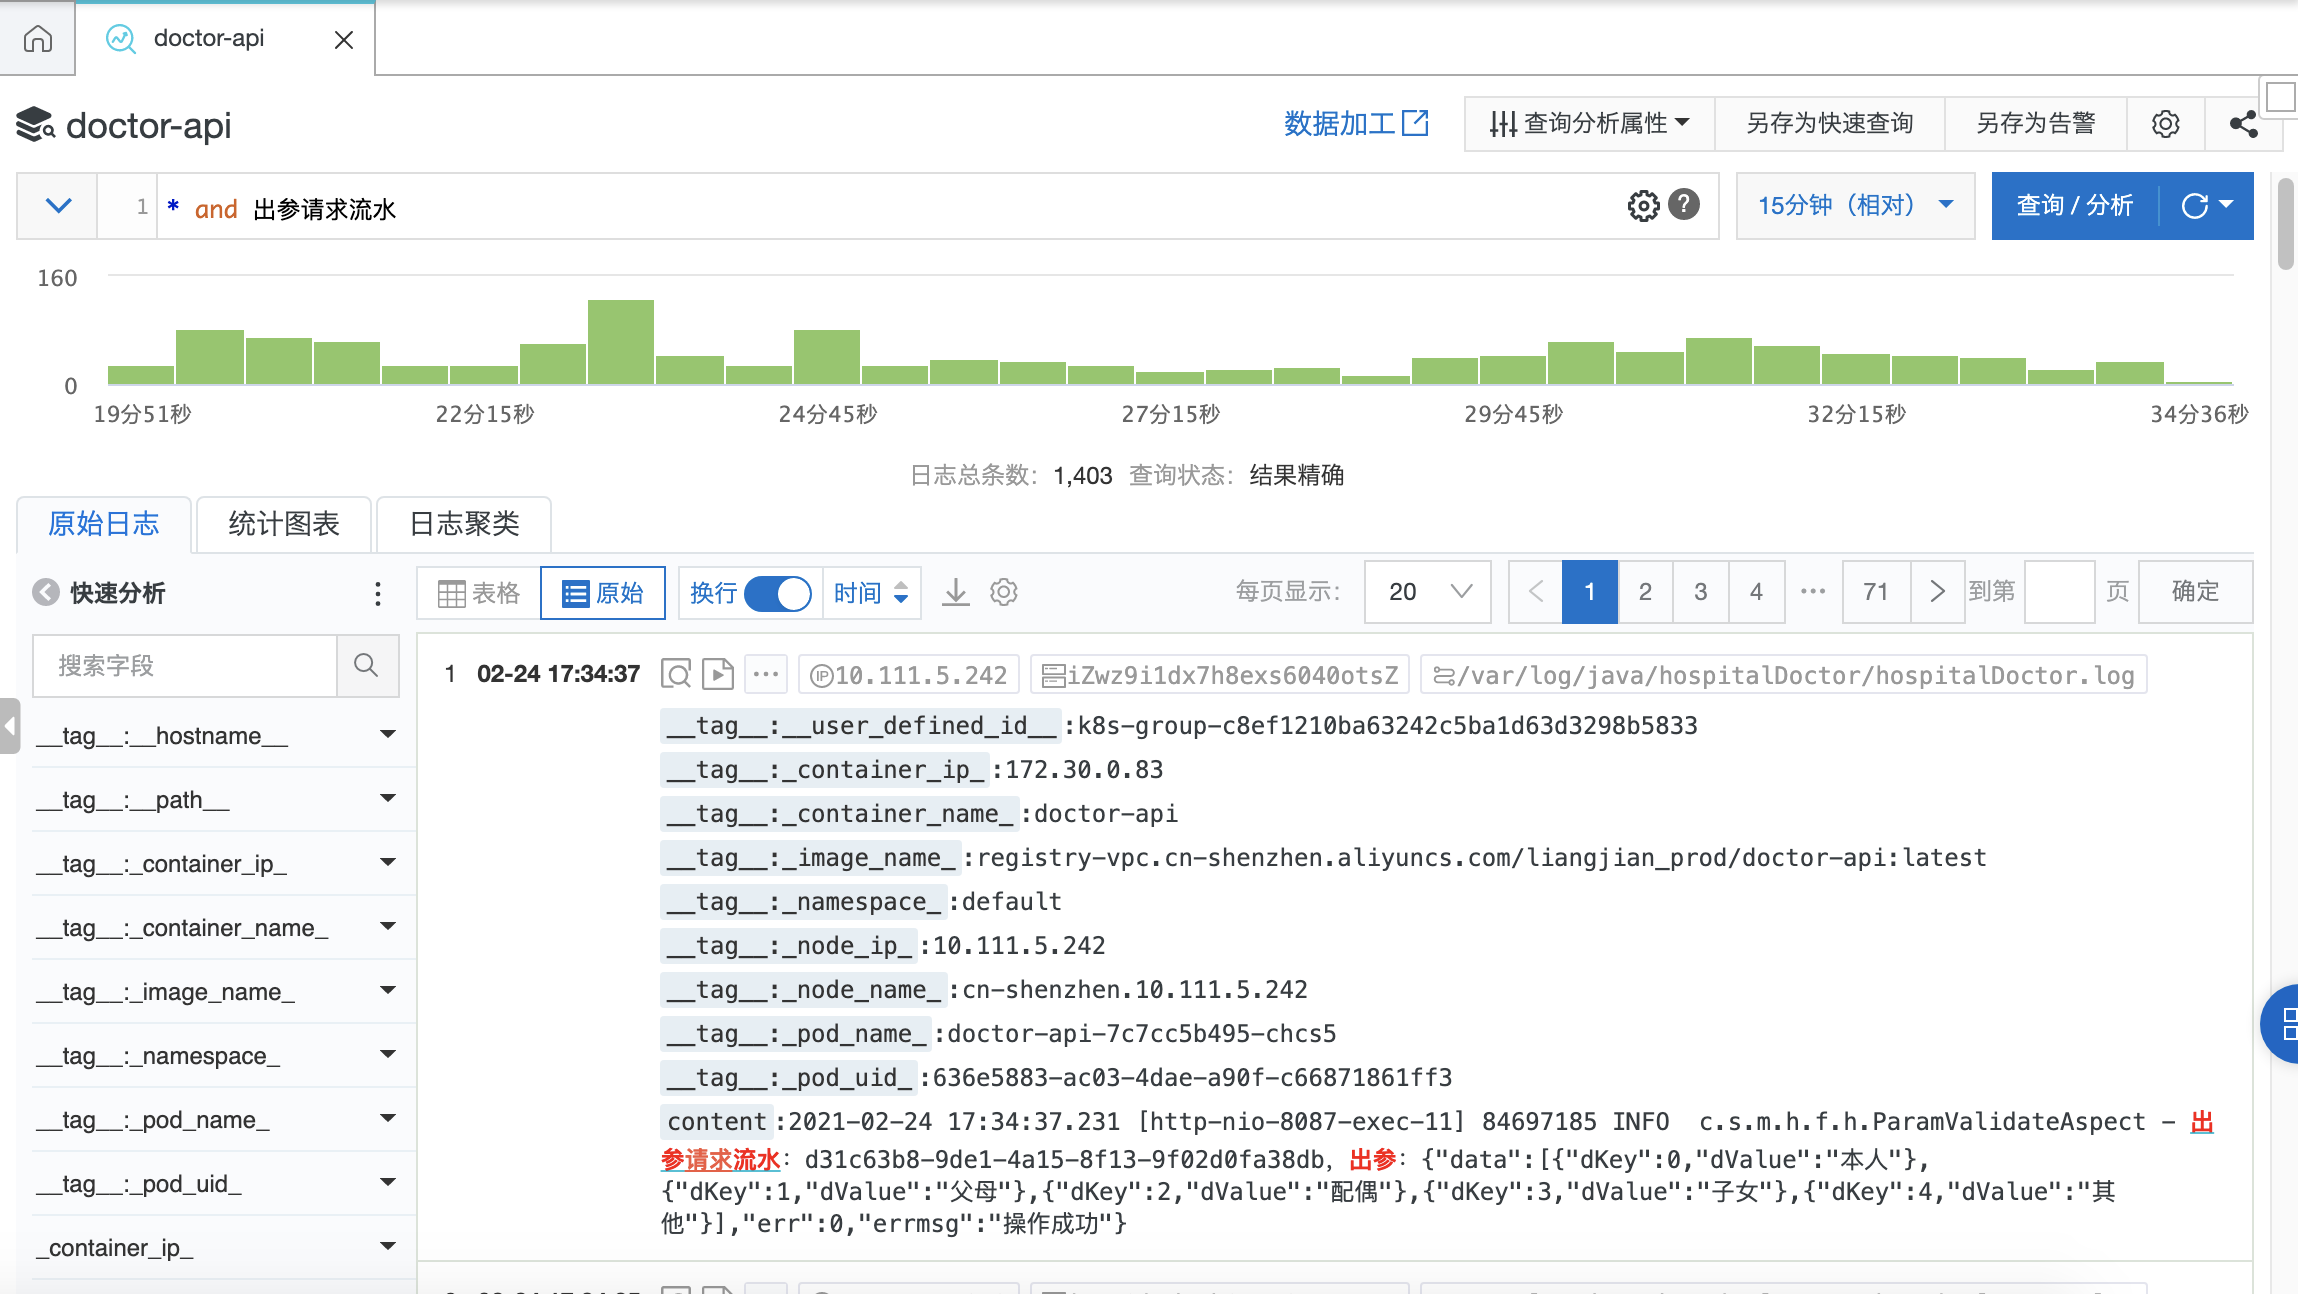Expand the __tag__:__hostname__ field

(388, 735)
